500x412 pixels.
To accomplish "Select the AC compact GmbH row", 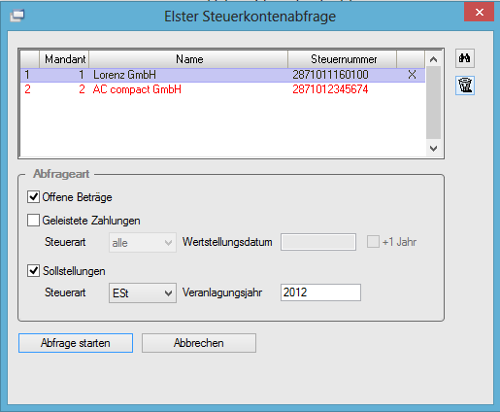I will point(223,89).
